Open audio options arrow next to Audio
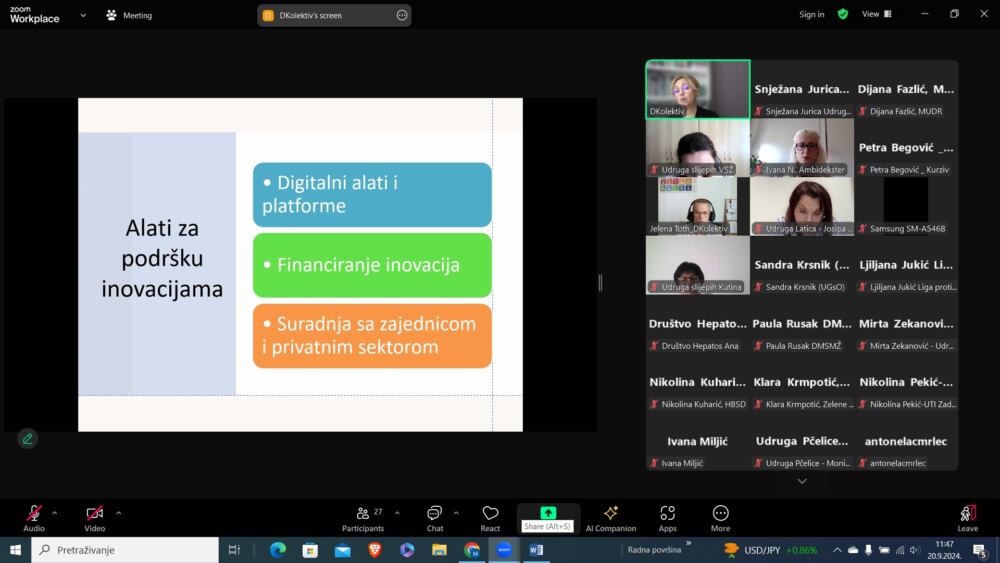Viewport: 1000px width, 563px height. point(55,513)
